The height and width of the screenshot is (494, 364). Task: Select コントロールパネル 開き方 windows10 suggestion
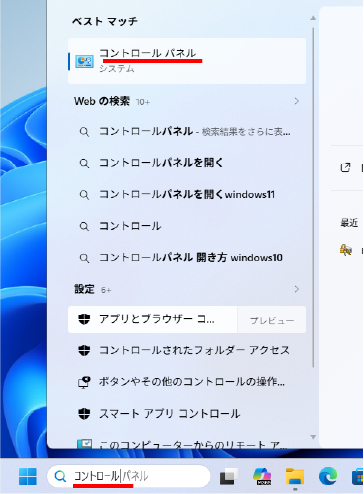click(187, 257)
